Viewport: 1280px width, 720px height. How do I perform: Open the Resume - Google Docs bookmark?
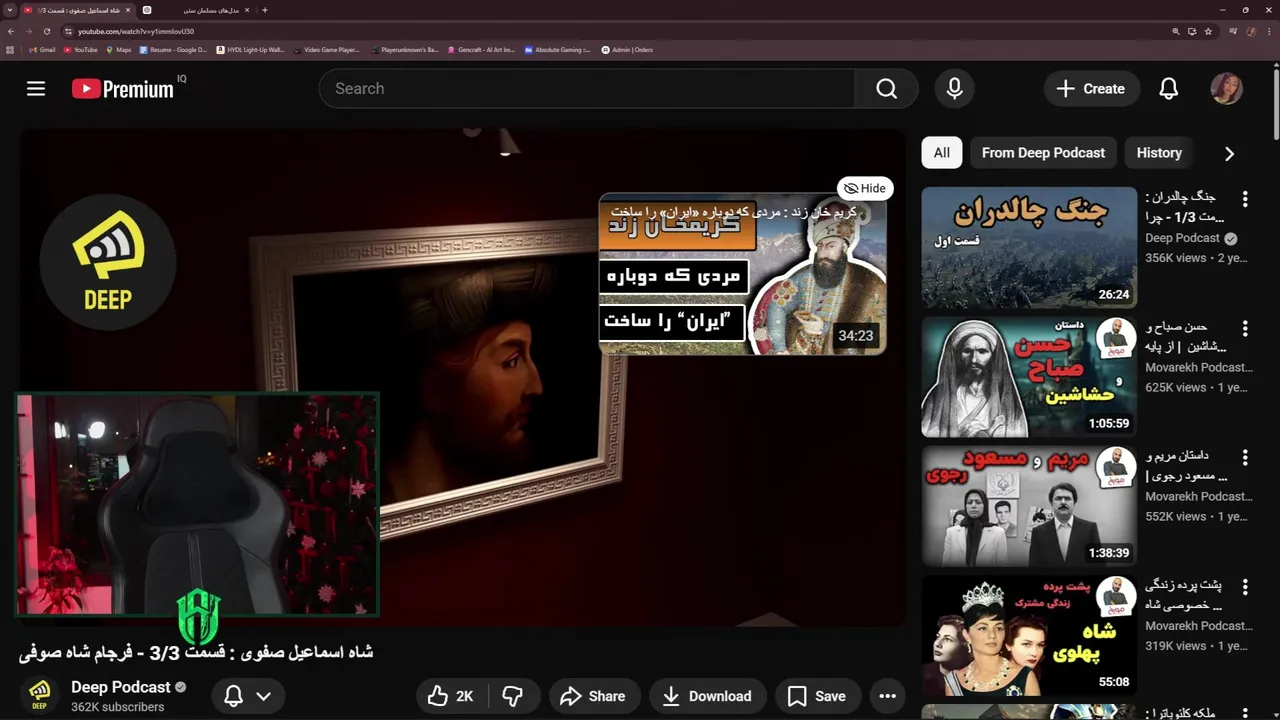click(x=173, y=49)
